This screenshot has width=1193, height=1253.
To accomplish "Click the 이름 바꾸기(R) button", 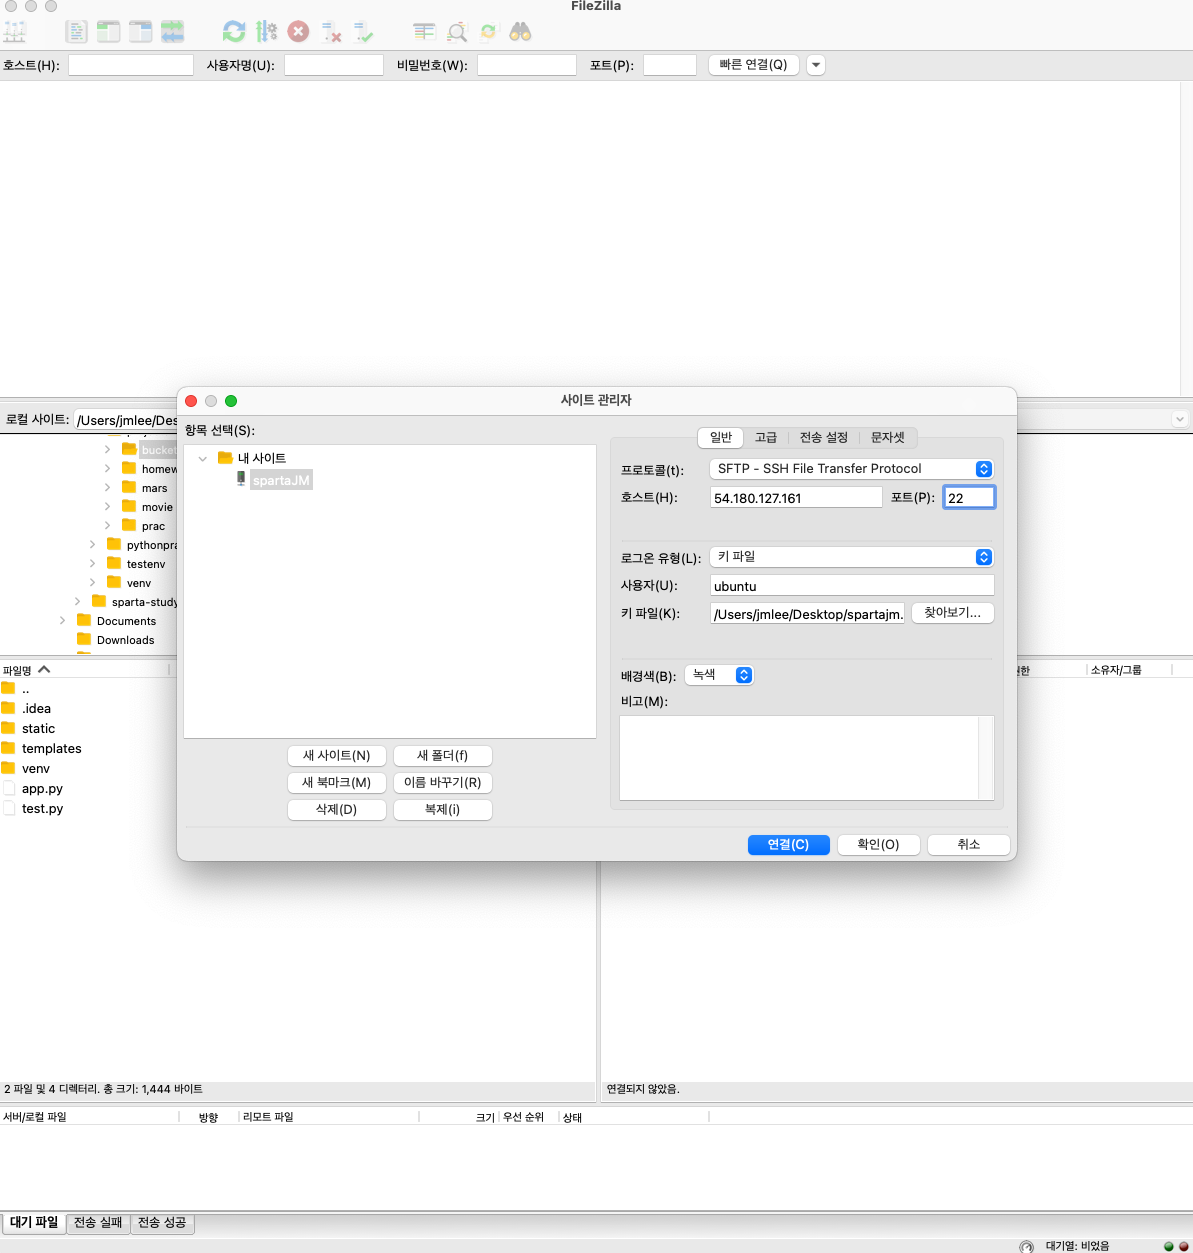I will [x=443, y=782].
